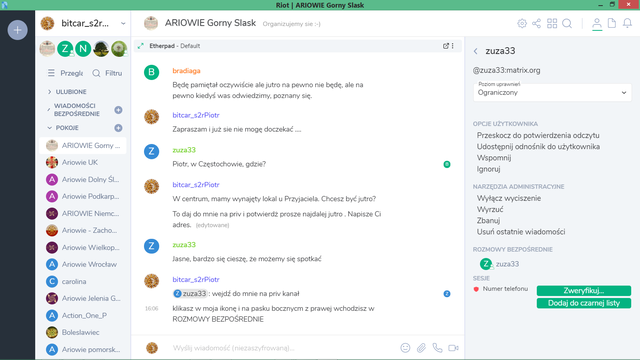This screenshot has height=360, width=640.
Task: Open the files panel icon
Action: 612,23
